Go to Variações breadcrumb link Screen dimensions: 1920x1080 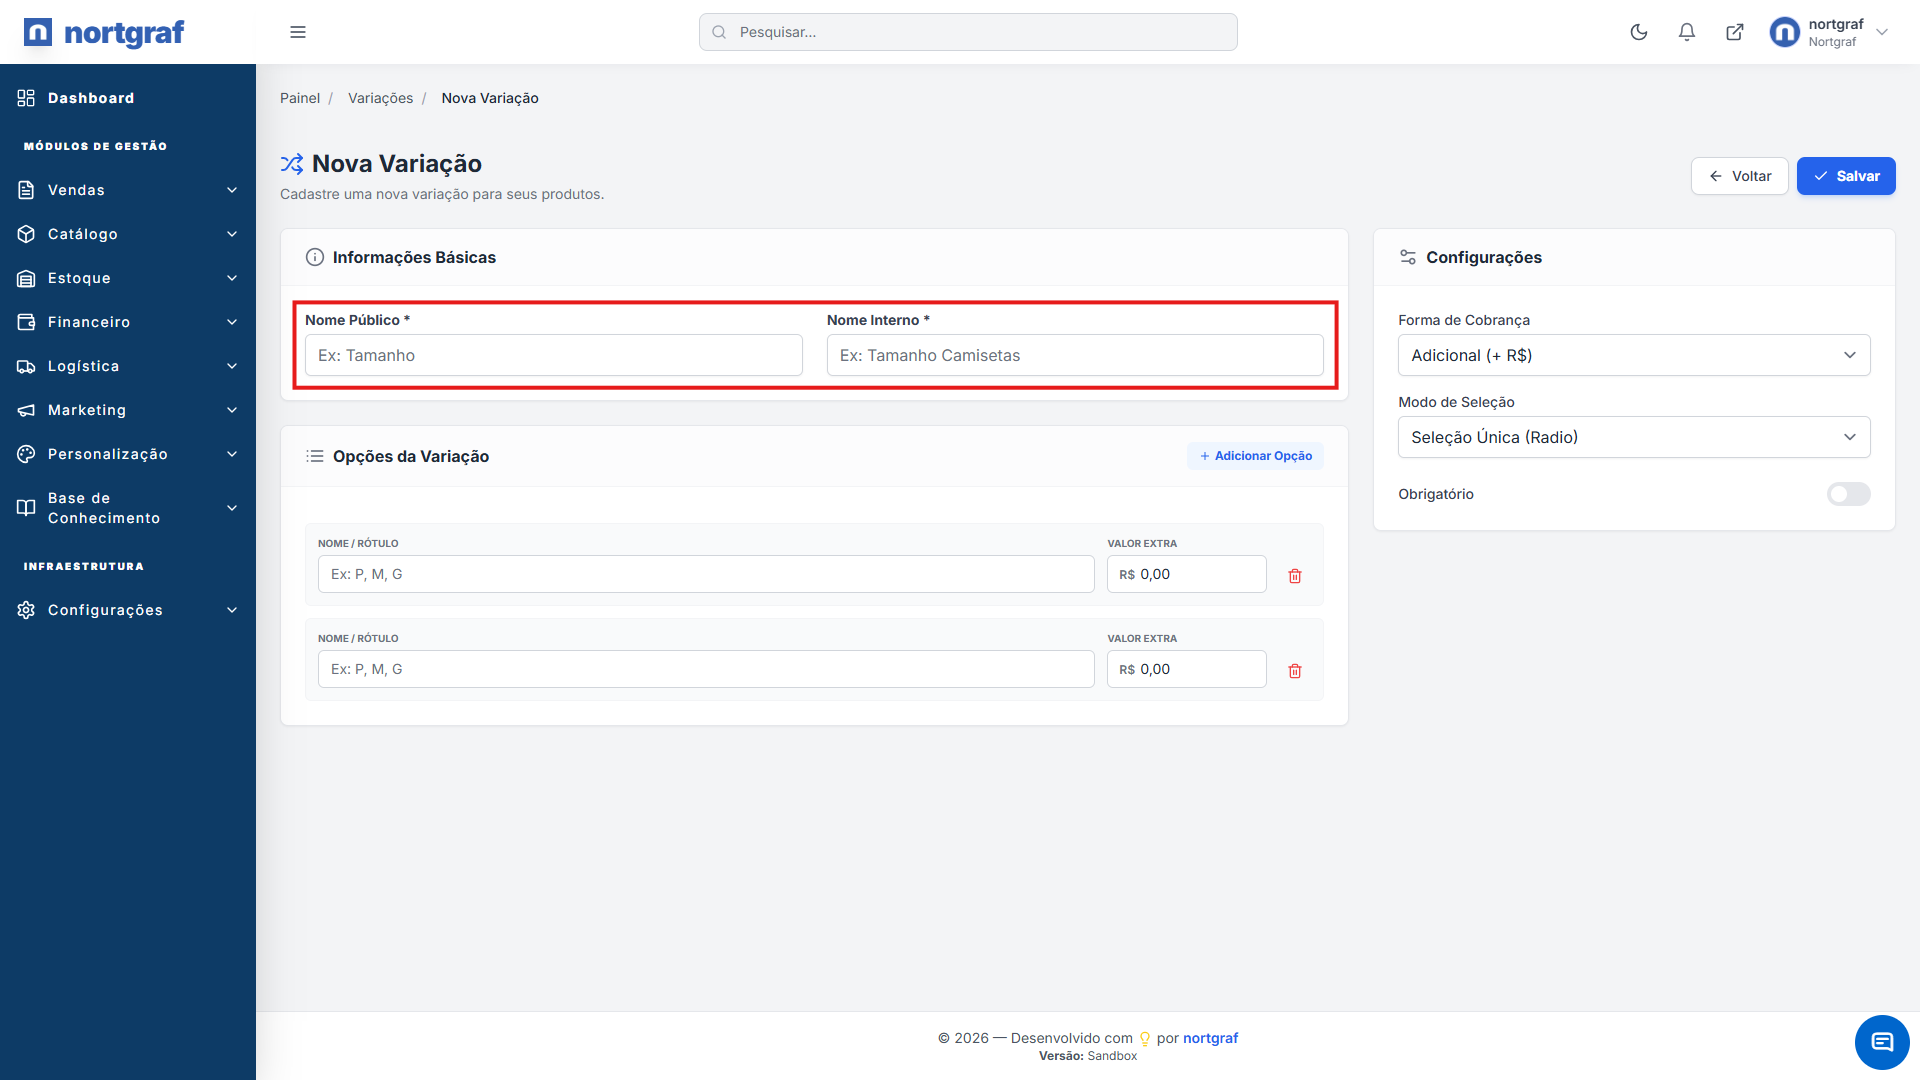pyautogui.click(x=380, y=98)
